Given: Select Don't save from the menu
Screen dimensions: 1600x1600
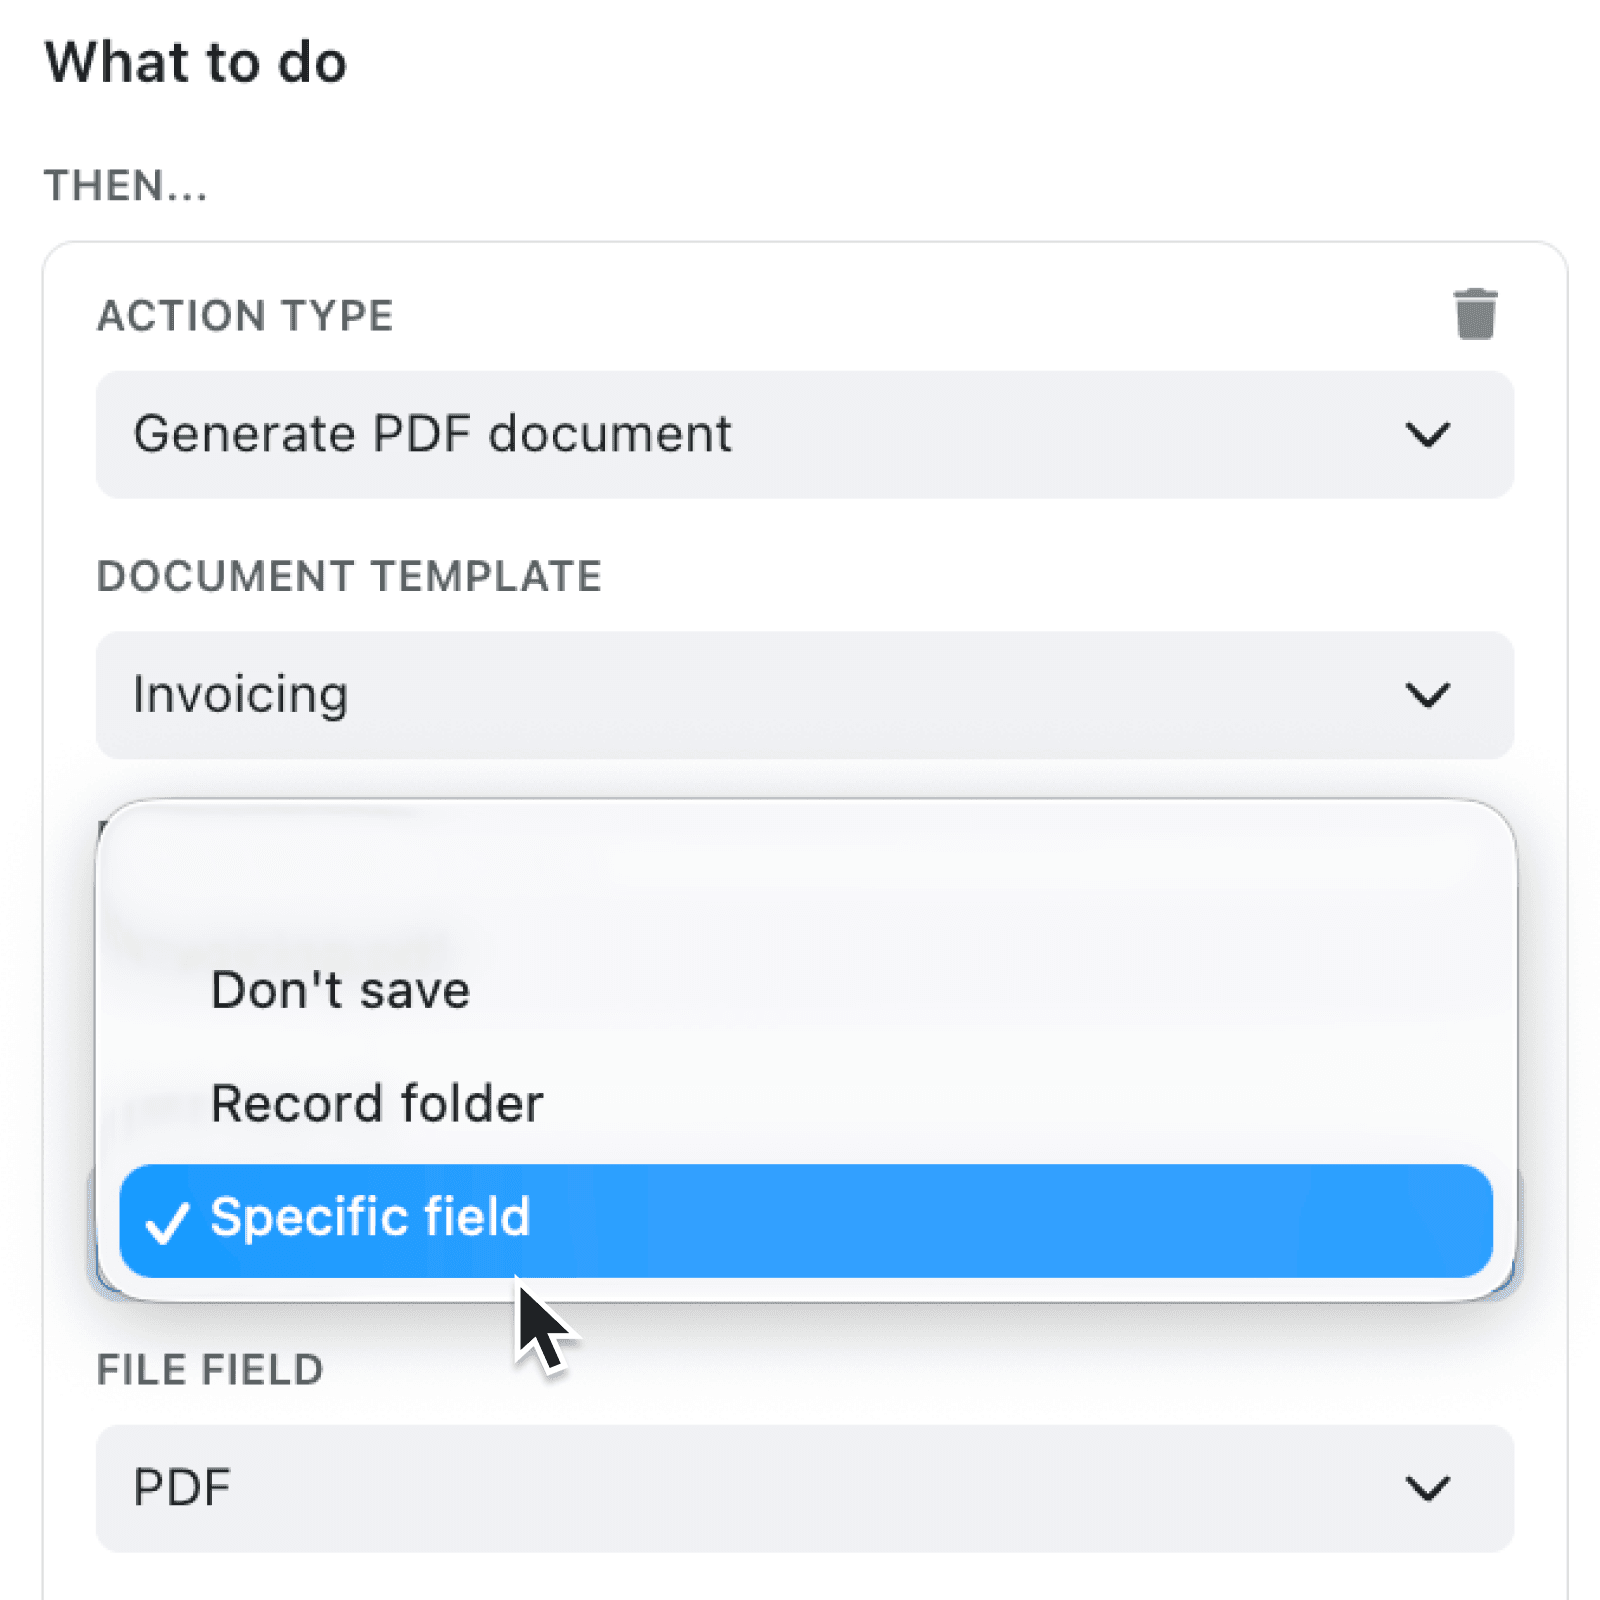Looking at the screenshot, I should (x=340, y=989).
